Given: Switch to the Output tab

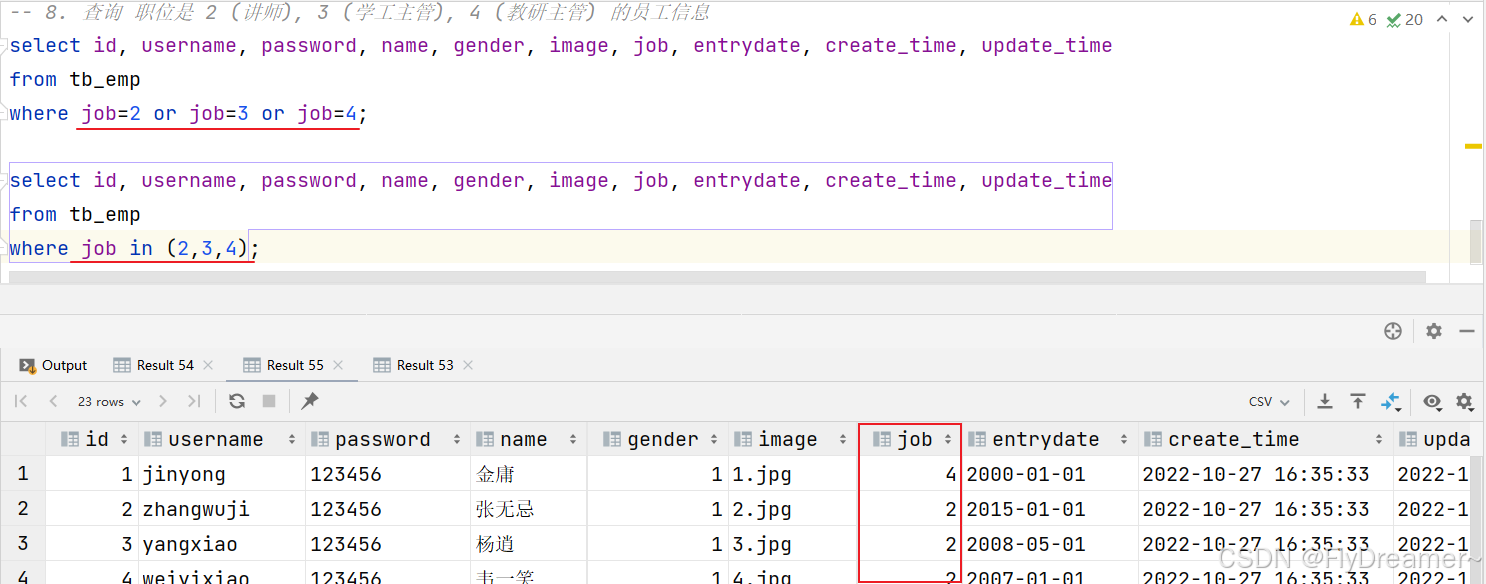Looking at the screenshot, I should point(54,365).
